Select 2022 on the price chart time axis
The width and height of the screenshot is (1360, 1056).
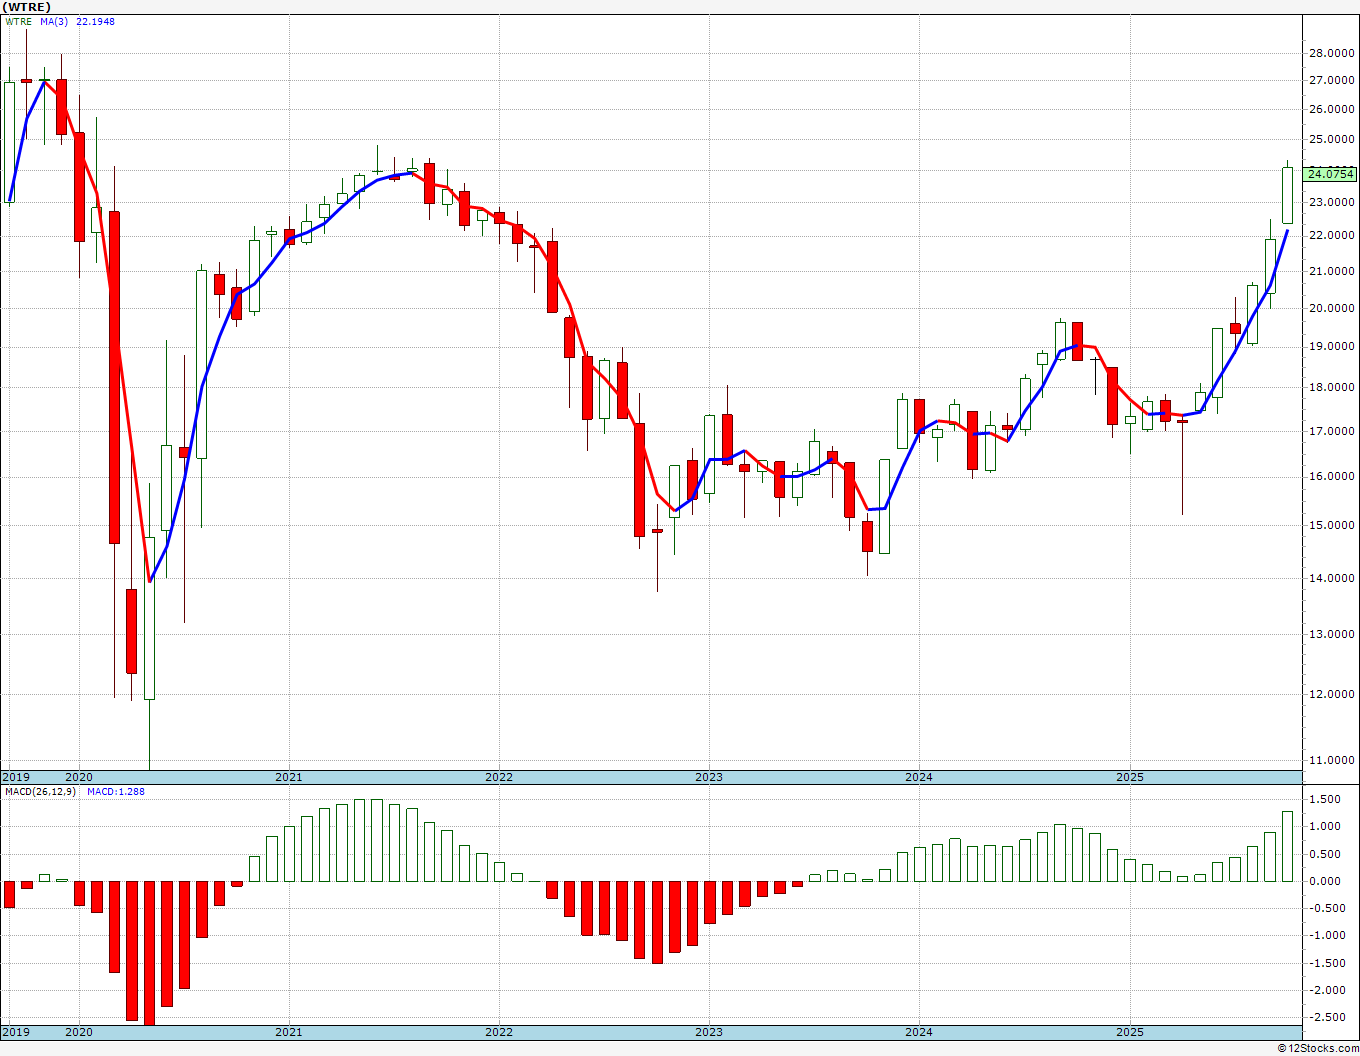[499, 777]
